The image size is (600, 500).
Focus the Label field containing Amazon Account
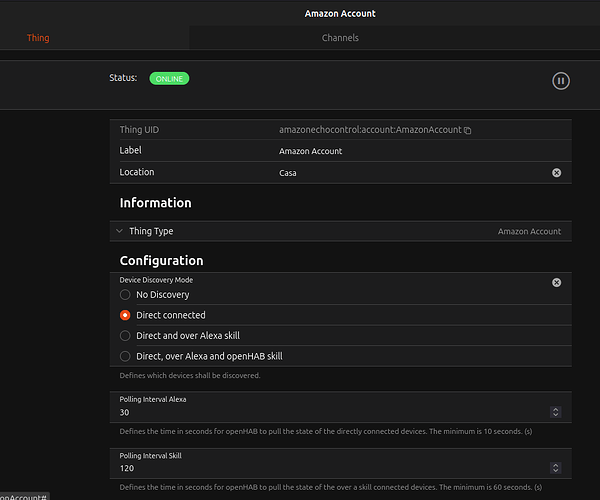click(400, 151)
